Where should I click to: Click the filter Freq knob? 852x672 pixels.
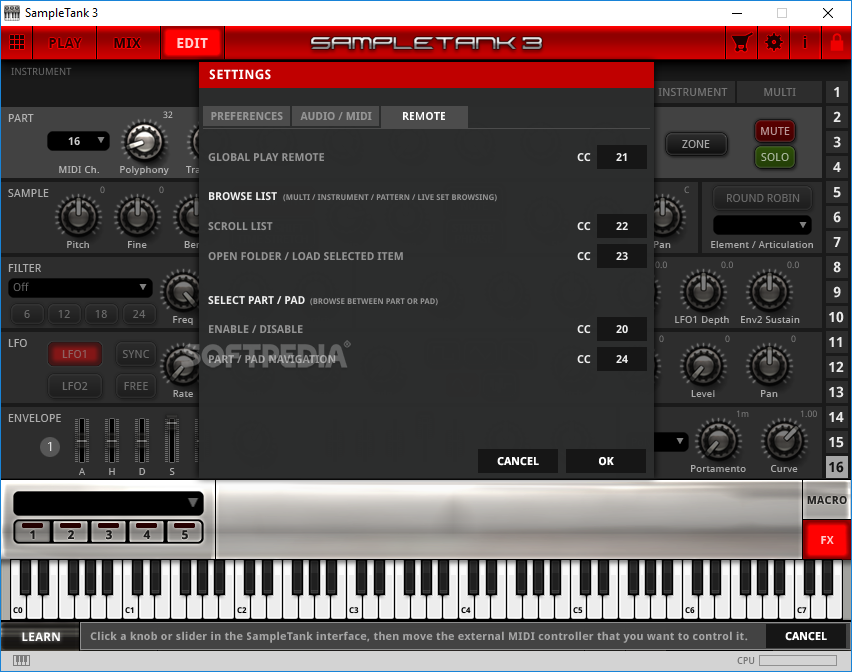(x=182, y=291)
